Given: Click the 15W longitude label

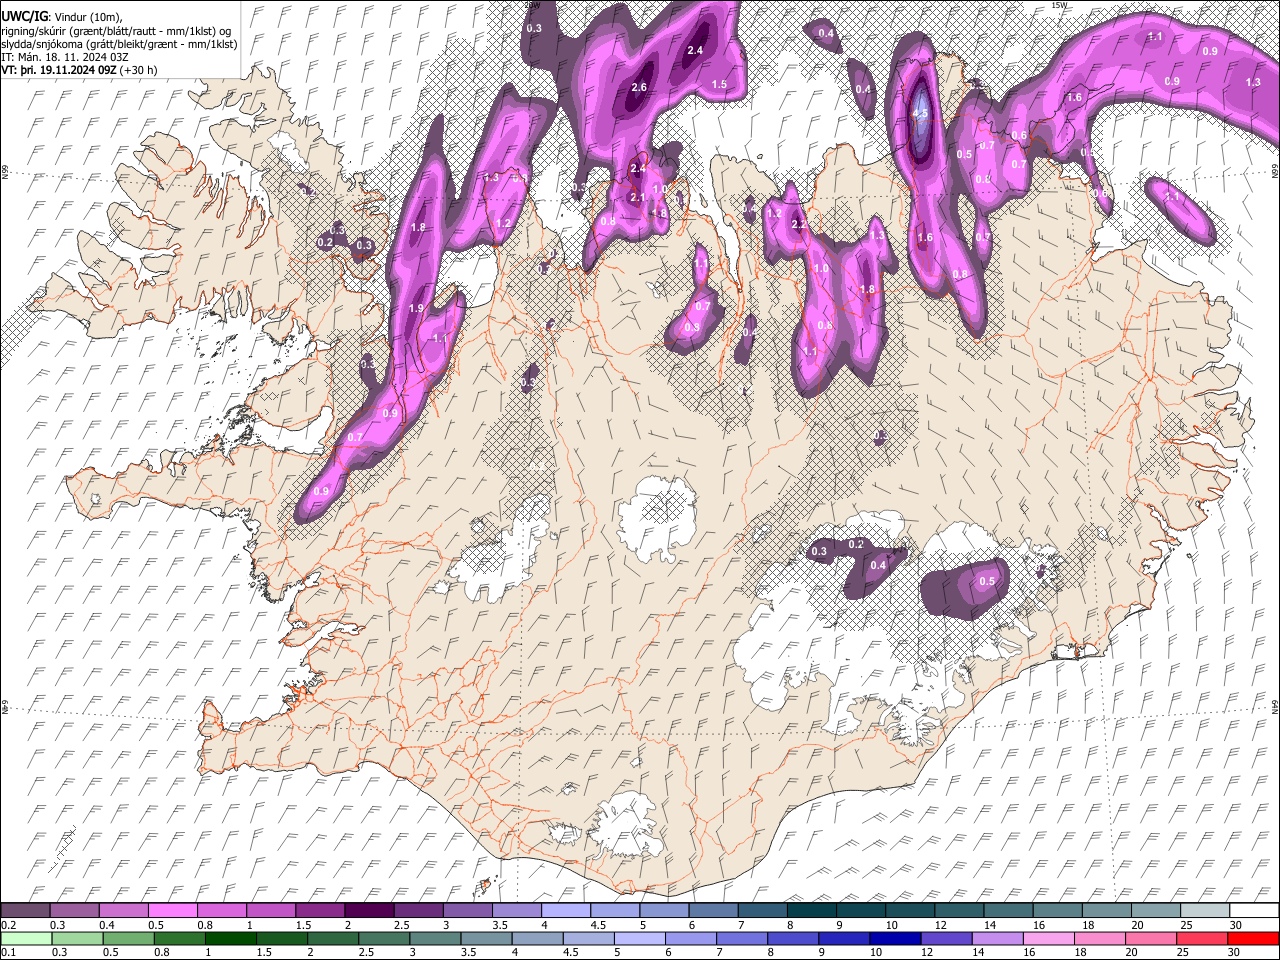Looking at the screenshot, I should [1061, 5].
